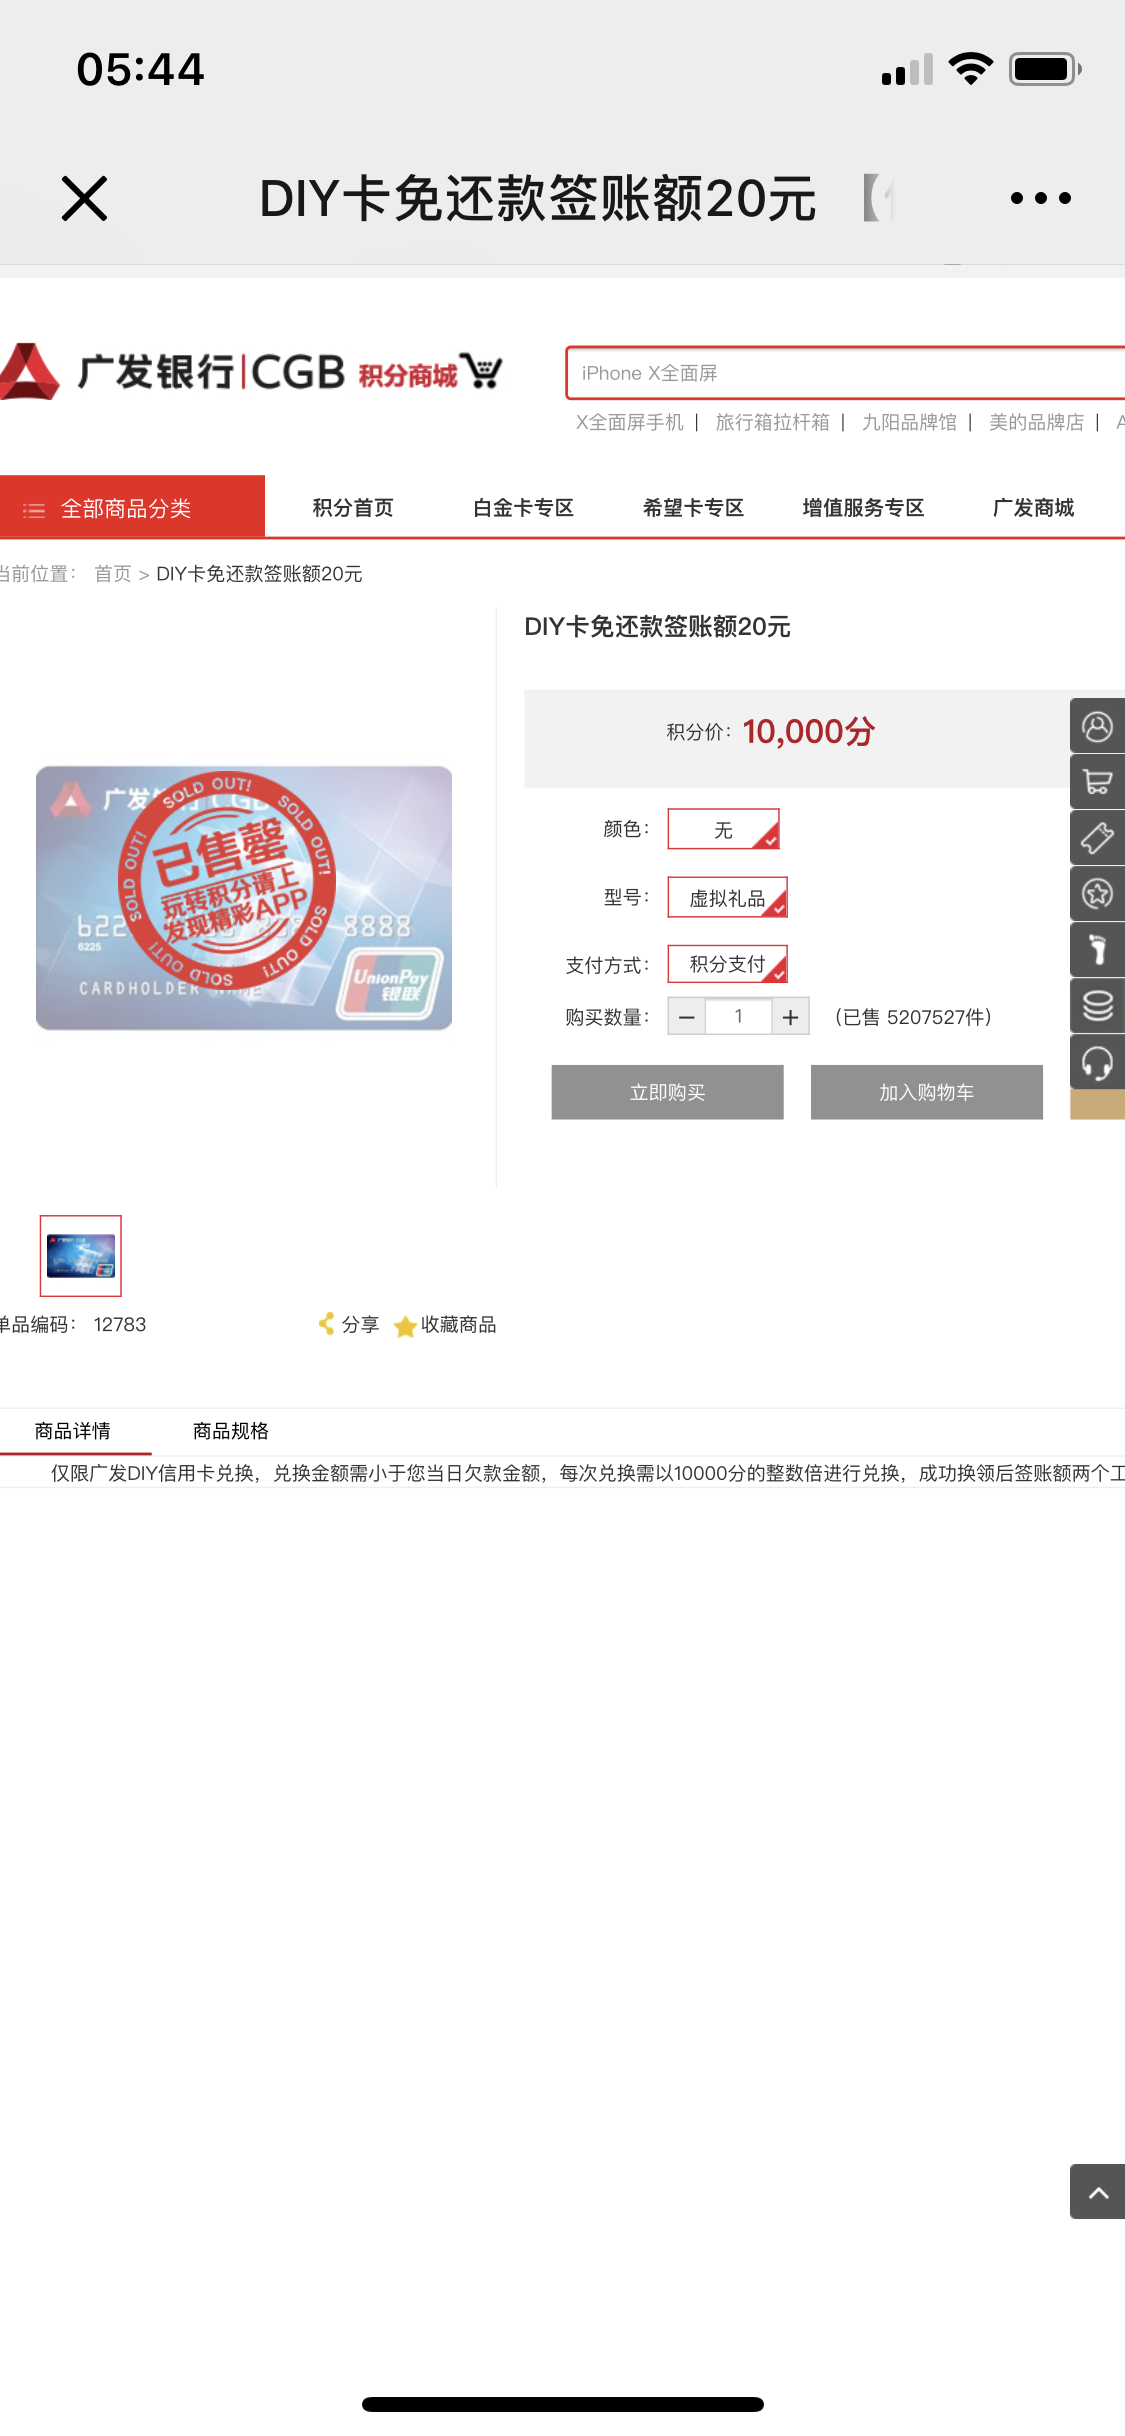This screenshot has width=1125, height=2436.
Task: Select model option 虚拟礼品
Action: (x=727, y=897)
